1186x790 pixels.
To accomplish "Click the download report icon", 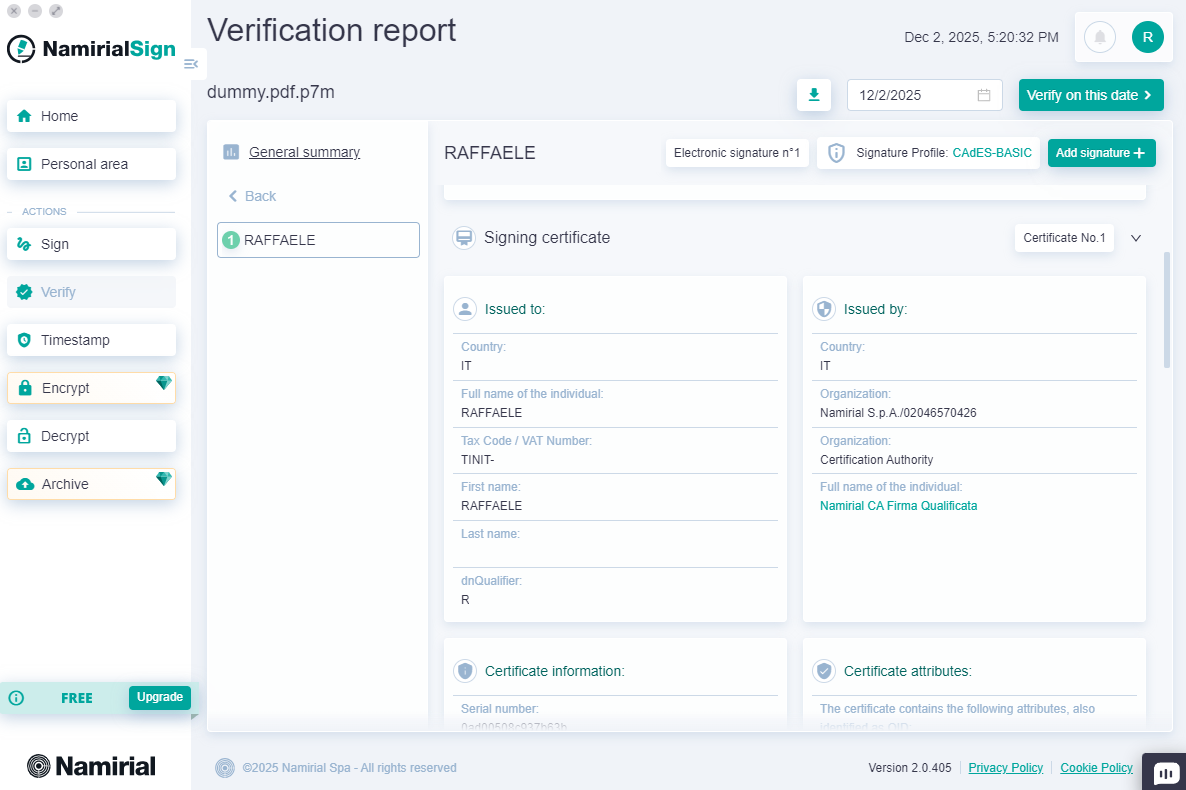I will [x=814, y=95].
